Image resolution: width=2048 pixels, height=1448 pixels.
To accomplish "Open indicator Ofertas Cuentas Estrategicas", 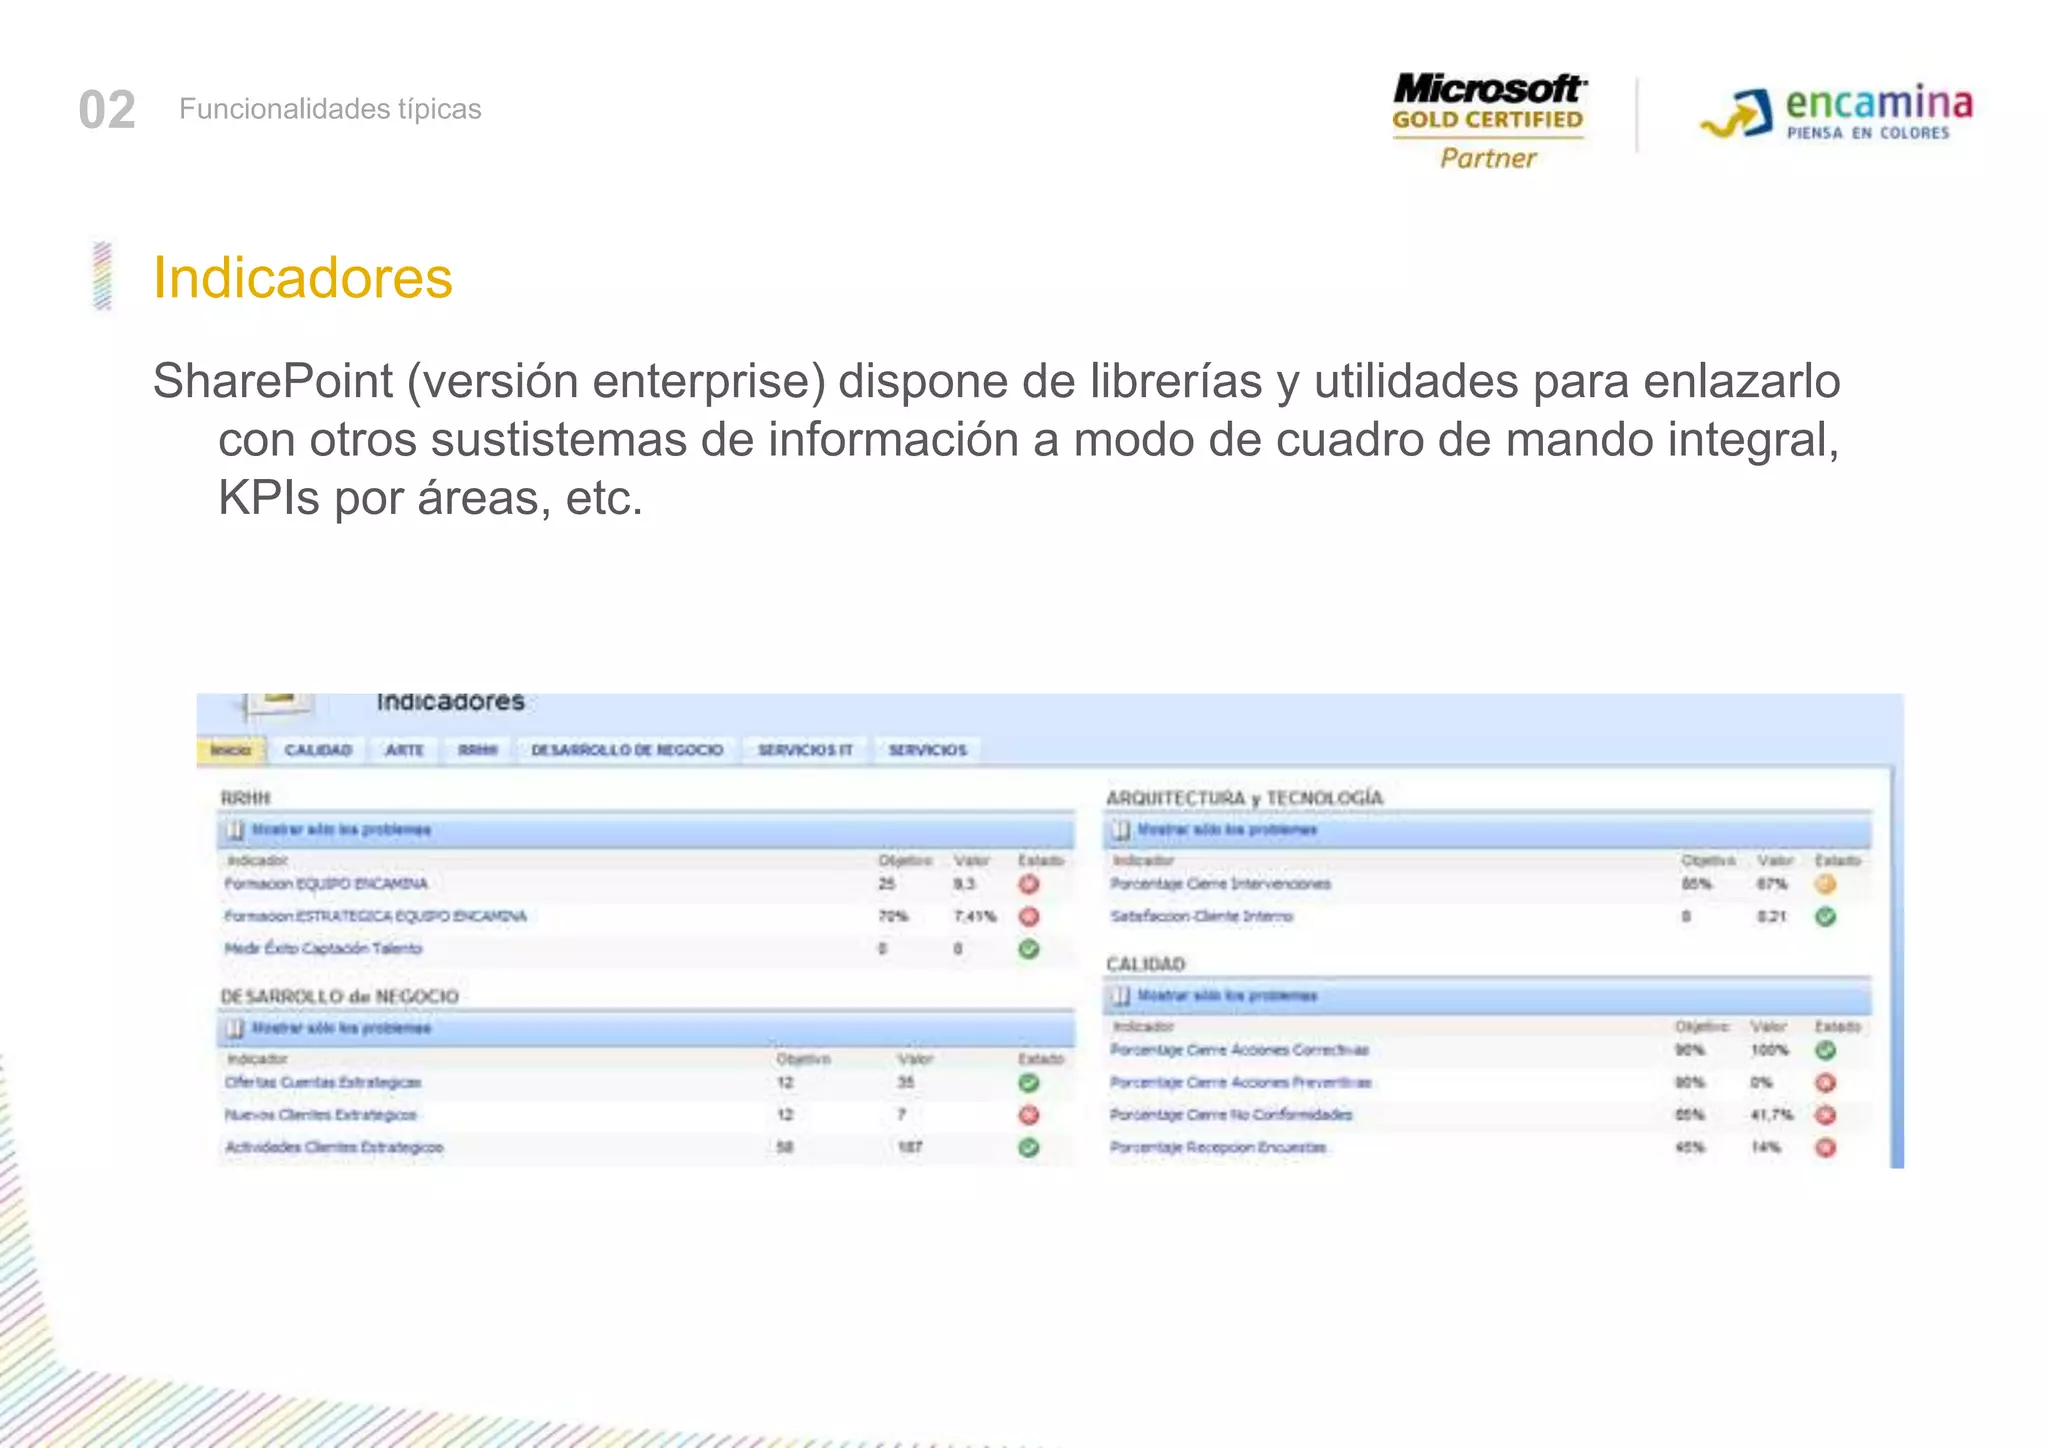I will (x=323, y=1082).
